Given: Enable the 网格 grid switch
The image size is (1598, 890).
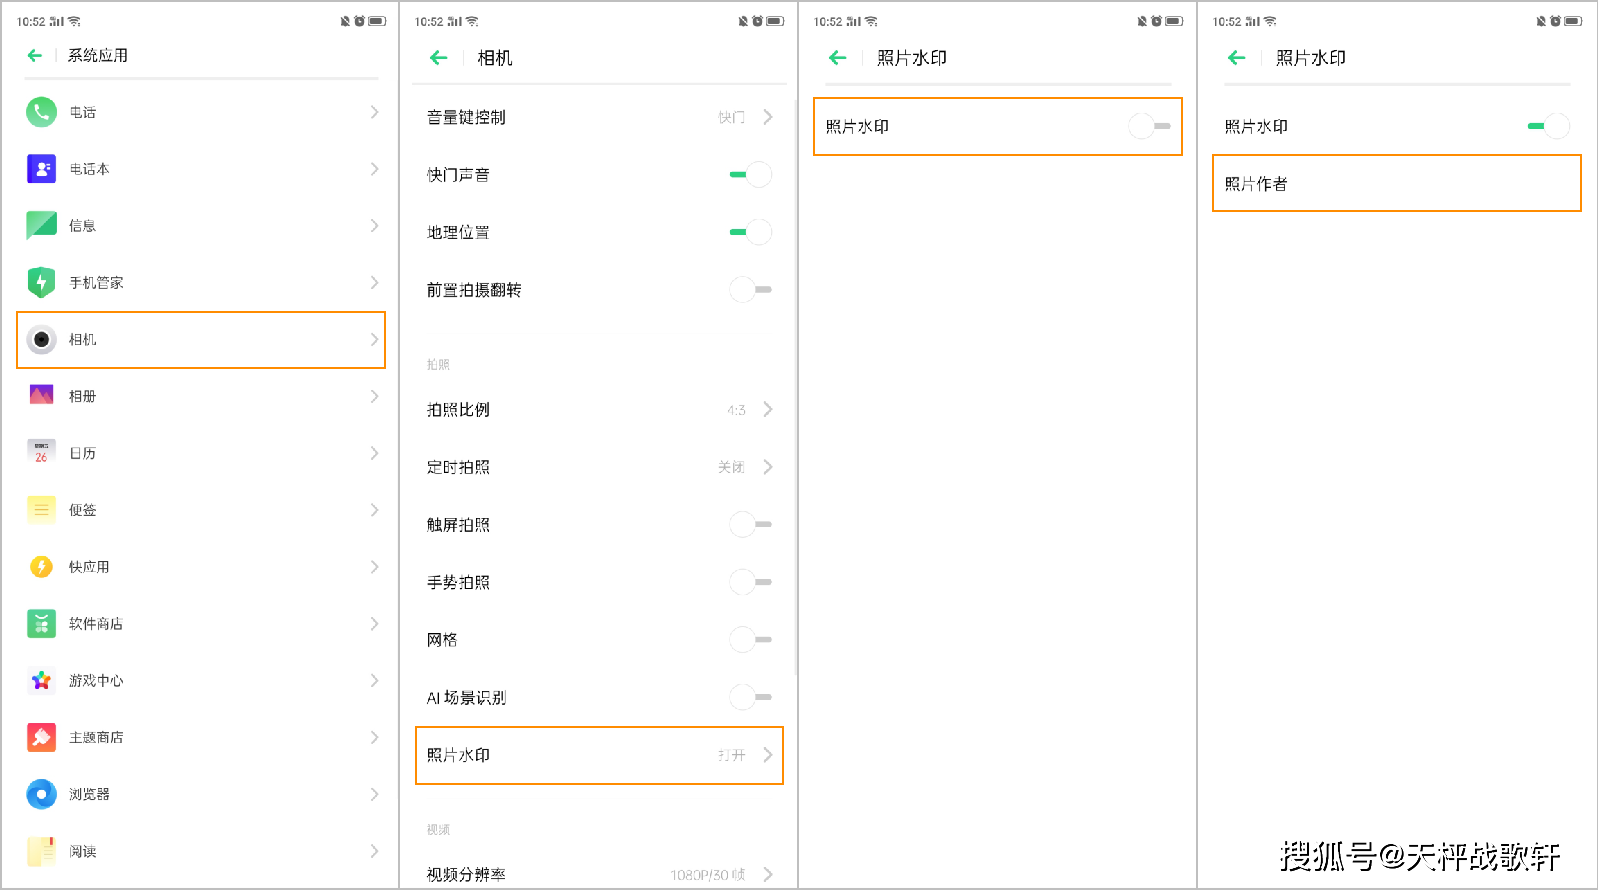Looking at the screenshot, I should 751,640.
